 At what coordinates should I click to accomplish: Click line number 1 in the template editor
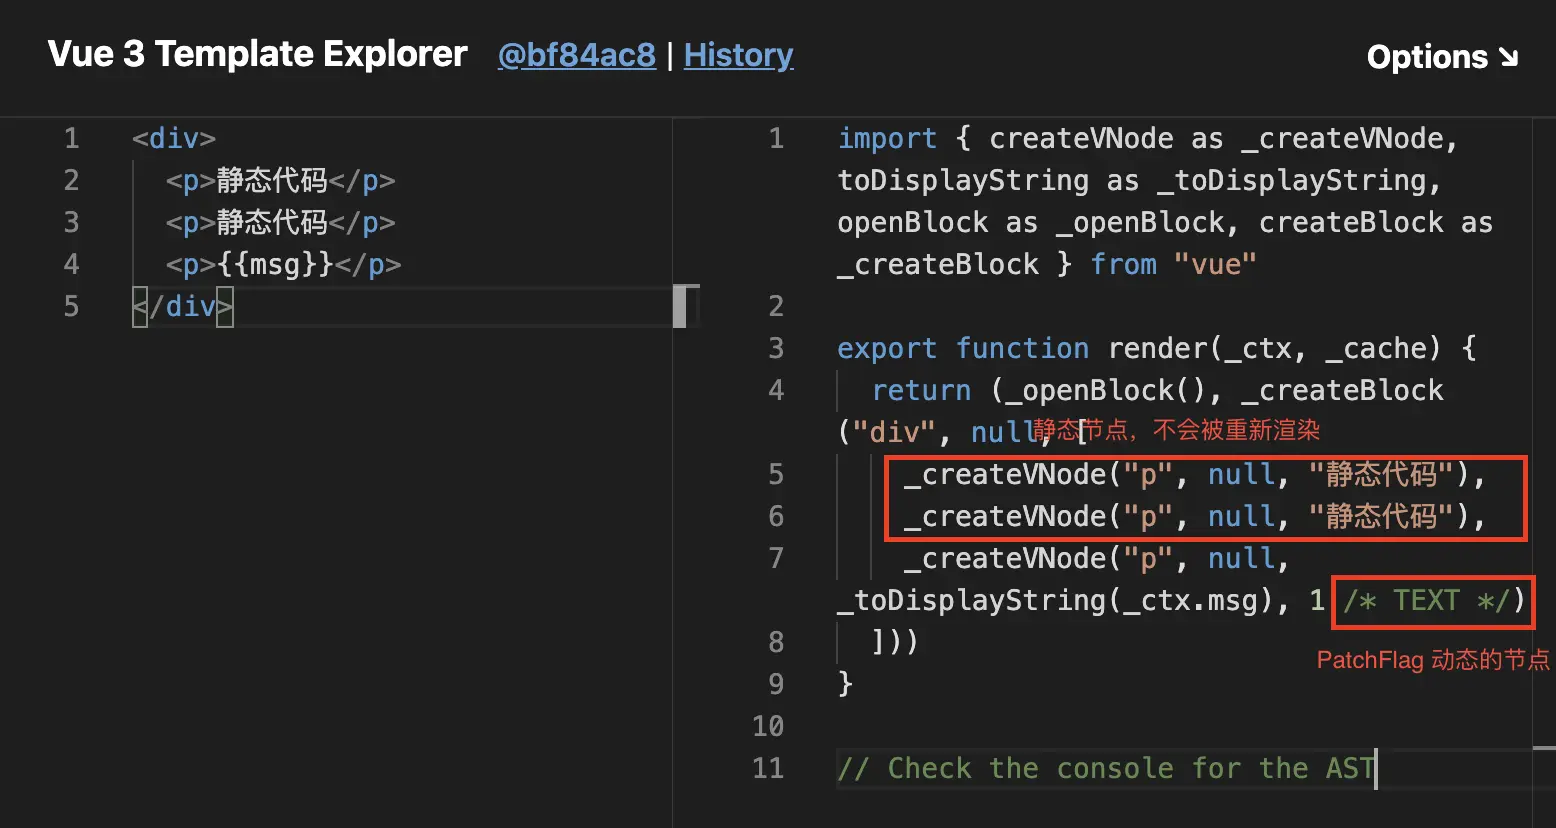(71, 138)
